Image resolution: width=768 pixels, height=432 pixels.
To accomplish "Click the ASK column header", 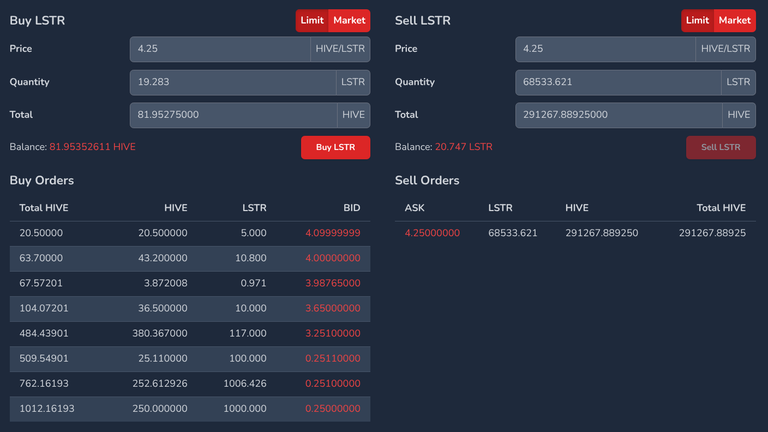I will [414, 208].
